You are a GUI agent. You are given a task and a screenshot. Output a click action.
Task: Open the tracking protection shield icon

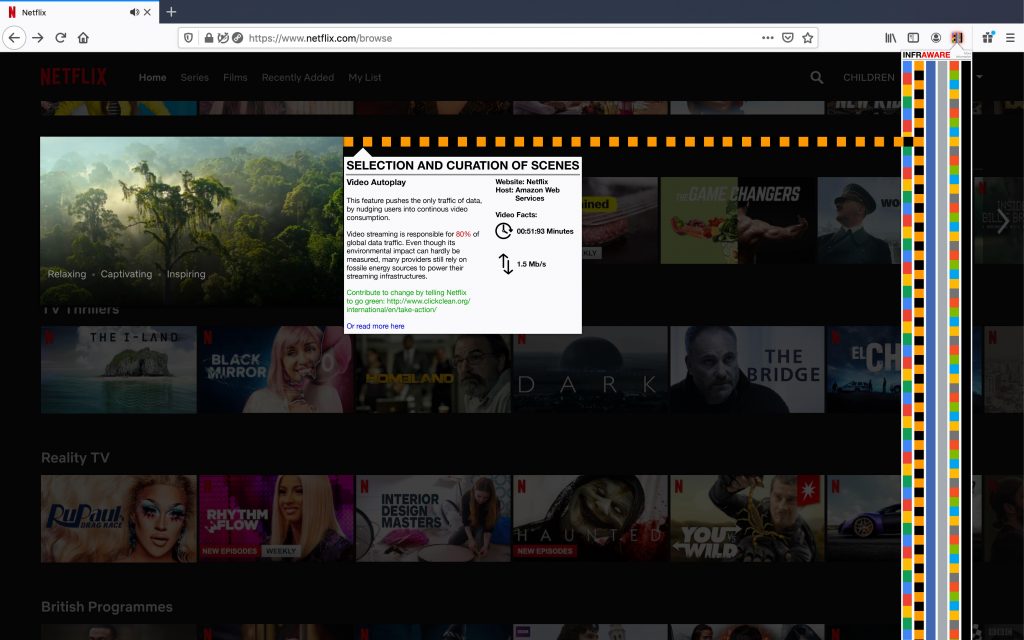tap(188, 38)
